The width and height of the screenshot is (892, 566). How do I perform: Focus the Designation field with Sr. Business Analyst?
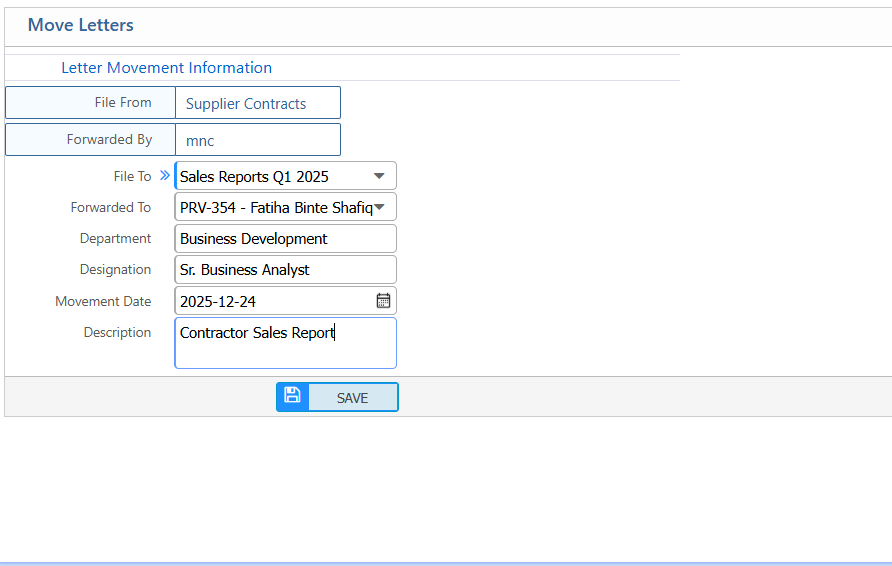tap(285, 270)
